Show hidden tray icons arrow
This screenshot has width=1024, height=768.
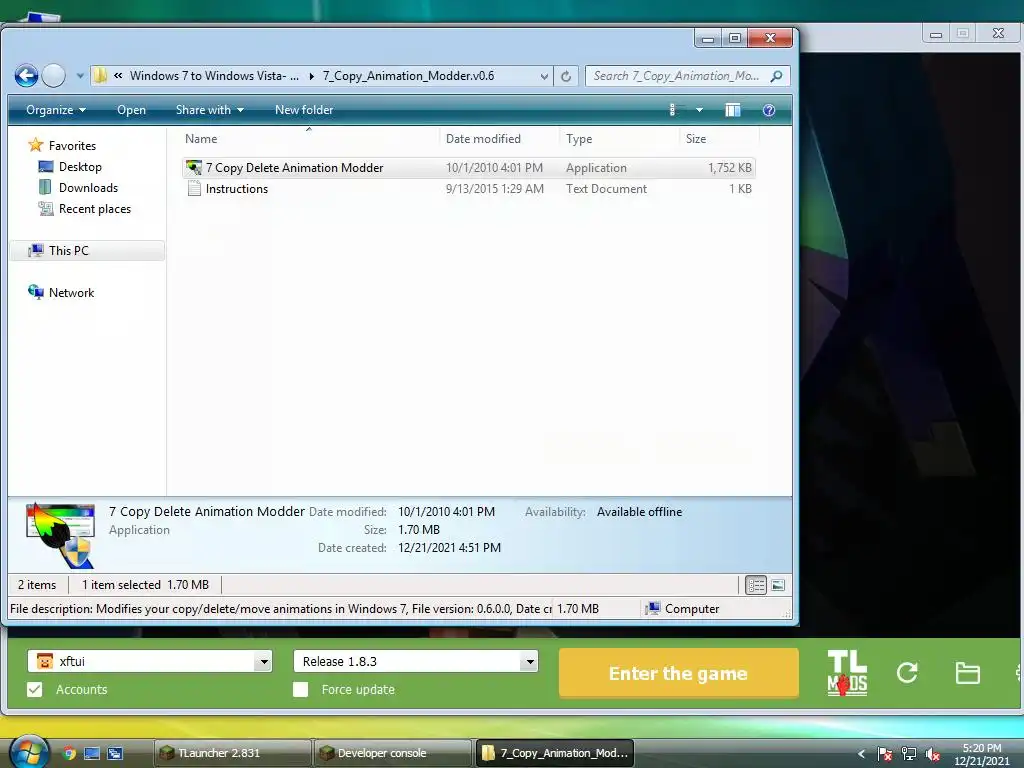click(861, 754)
